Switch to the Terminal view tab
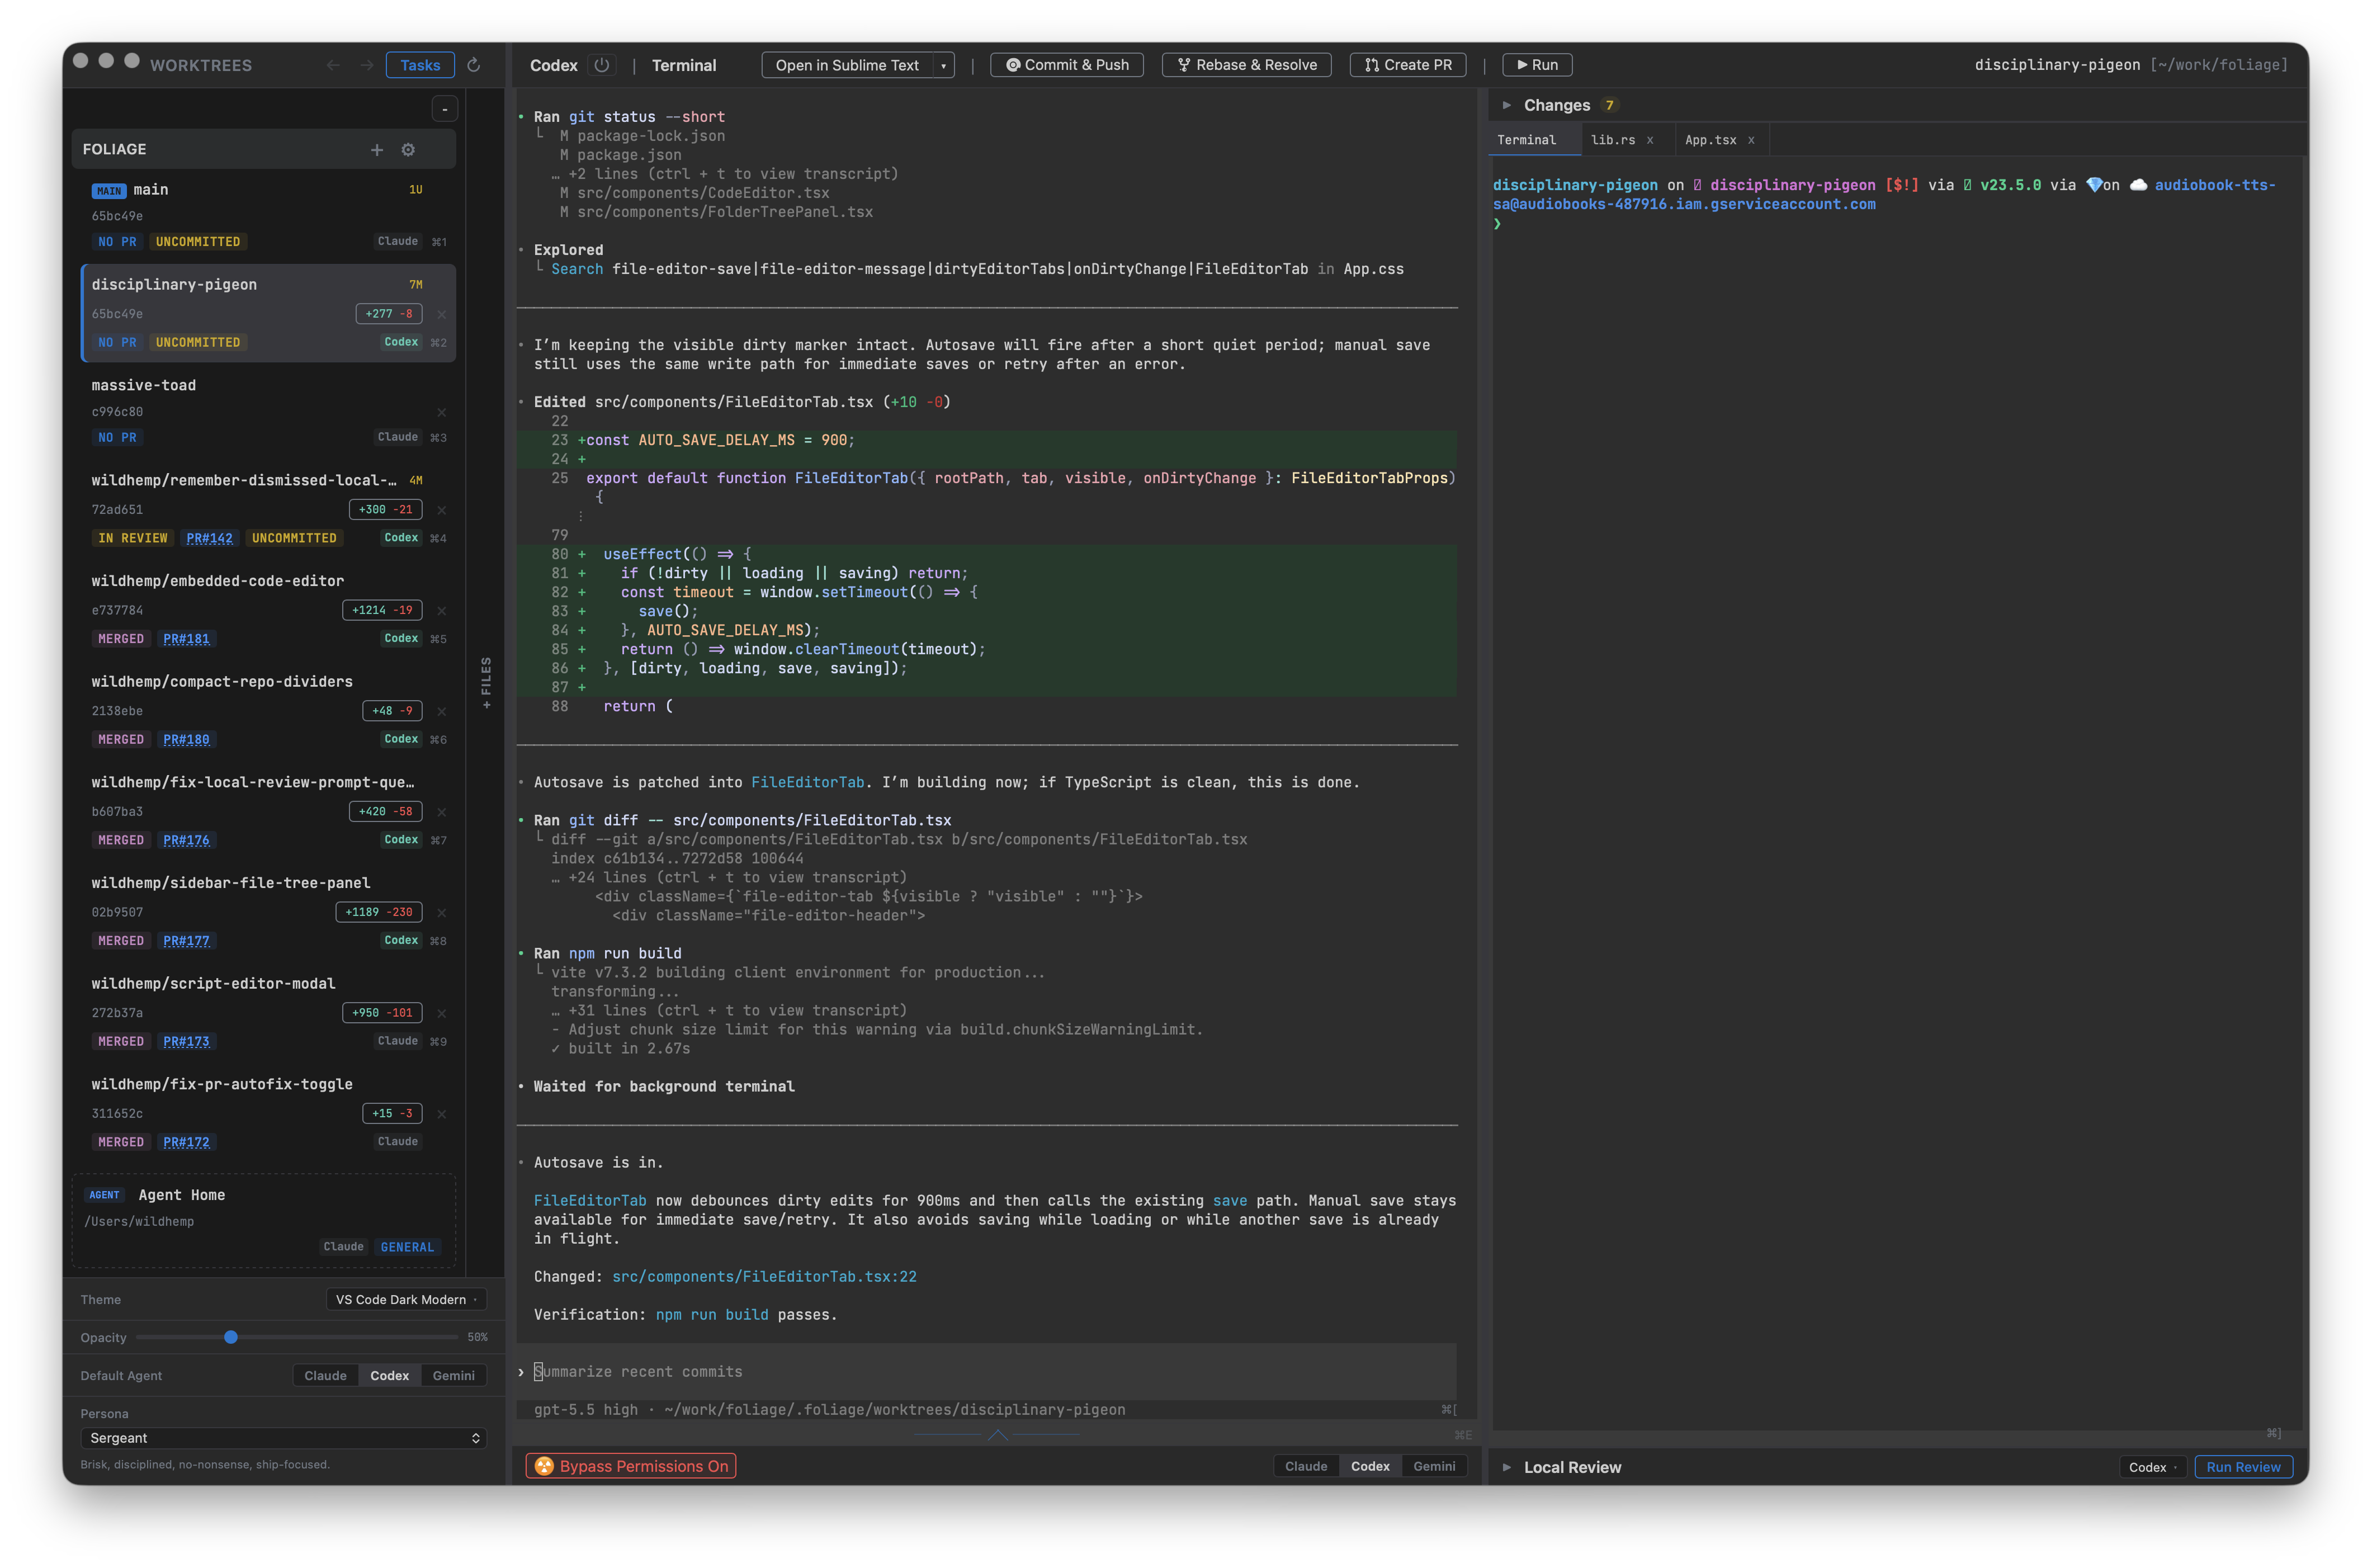The width and height of the screenshot is (2372, 1568). (x=684, y=65)
